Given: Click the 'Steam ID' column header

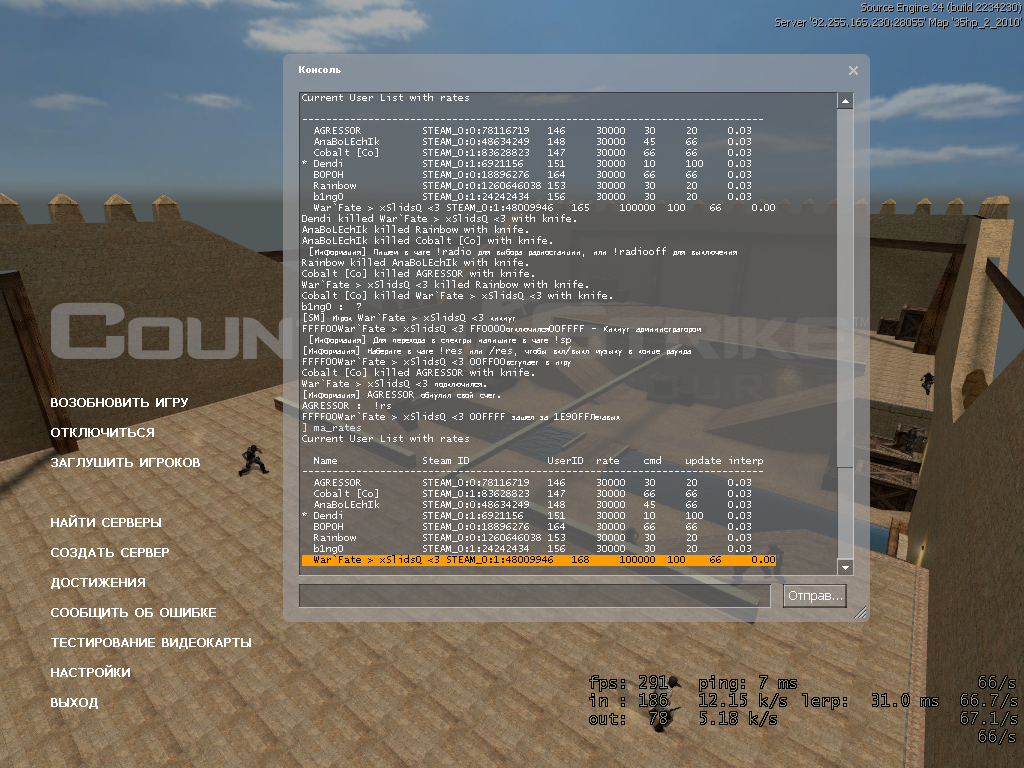Looking at the screenshot, I should coord(446,461).
